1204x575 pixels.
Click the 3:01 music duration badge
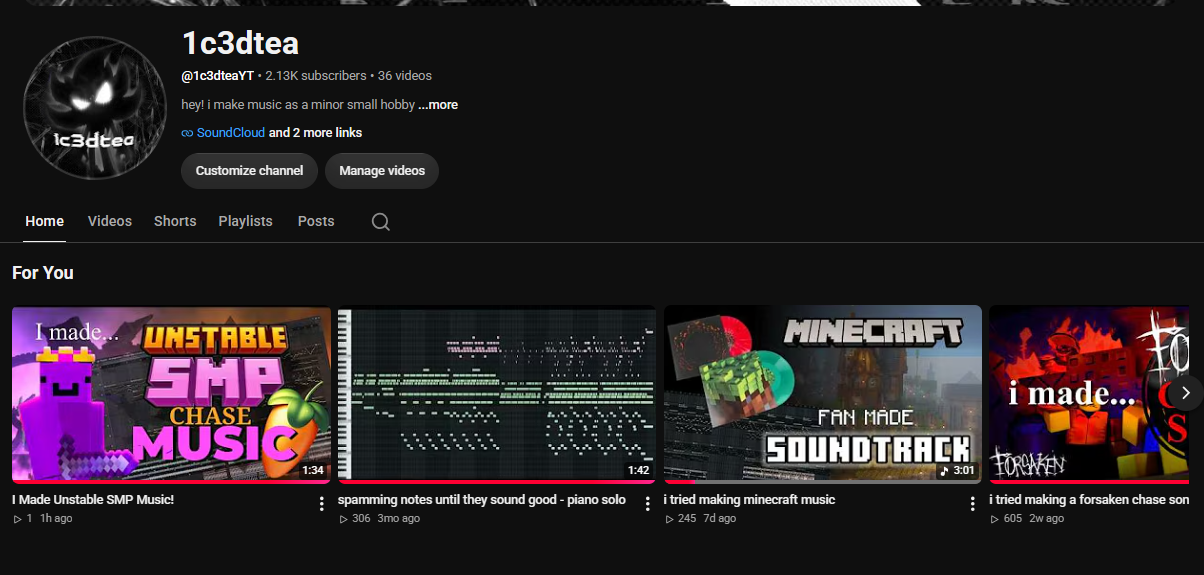[957, 470]
